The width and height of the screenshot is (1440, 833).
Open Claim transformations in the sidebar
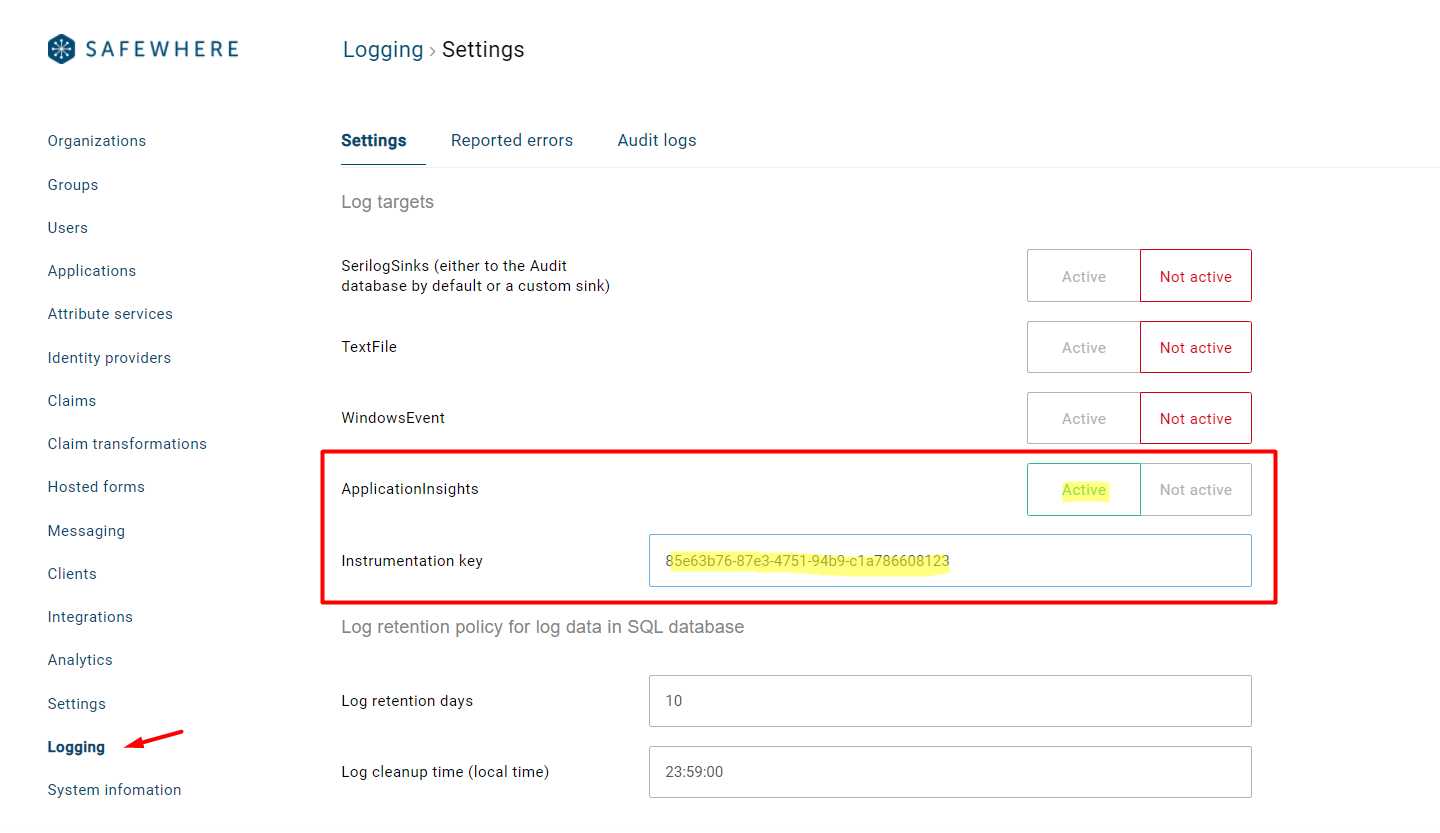point(127,444)
